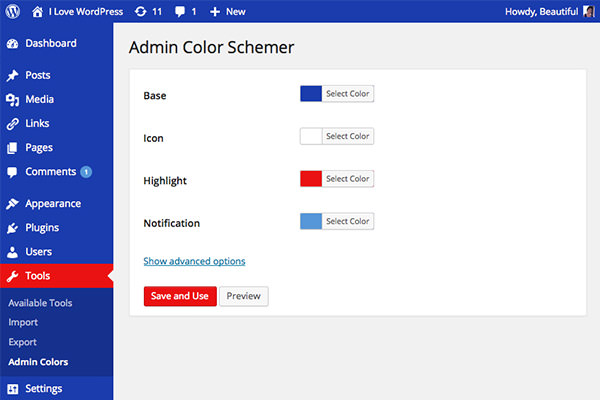Click the Preview button

[x=244, y=296]
